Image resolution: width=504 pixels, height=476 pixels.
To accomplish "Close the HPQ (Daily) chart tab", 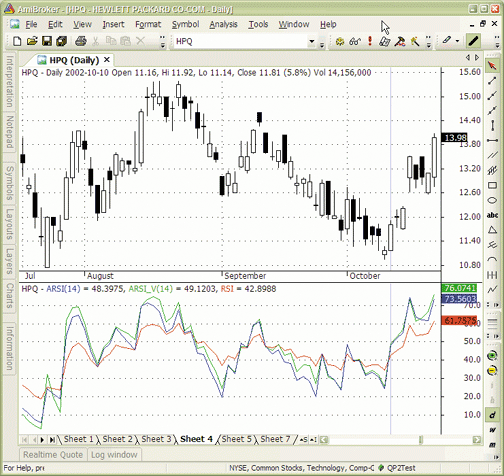I will click(x=107, y=60).
